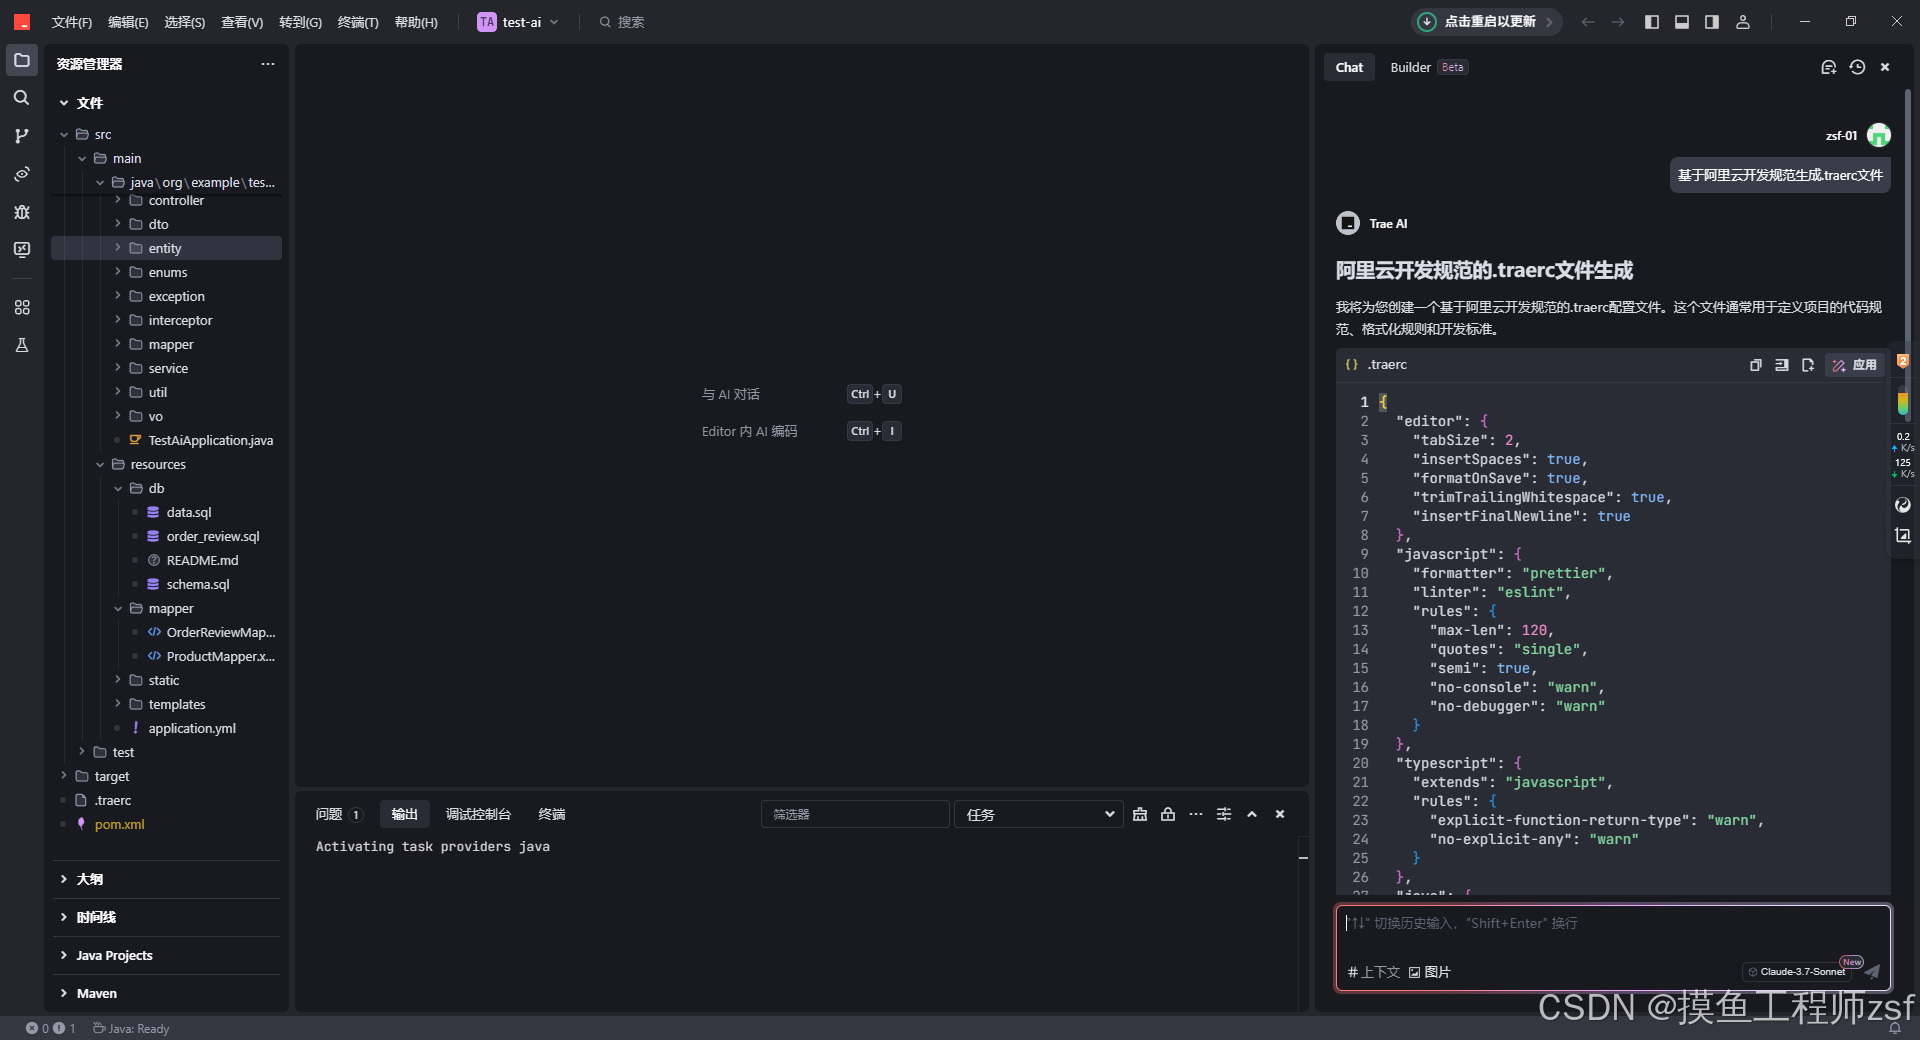The image size is (1920, 1040).
Task: Click the 点击重启以更新 update button
Action: coord(1484,21)
